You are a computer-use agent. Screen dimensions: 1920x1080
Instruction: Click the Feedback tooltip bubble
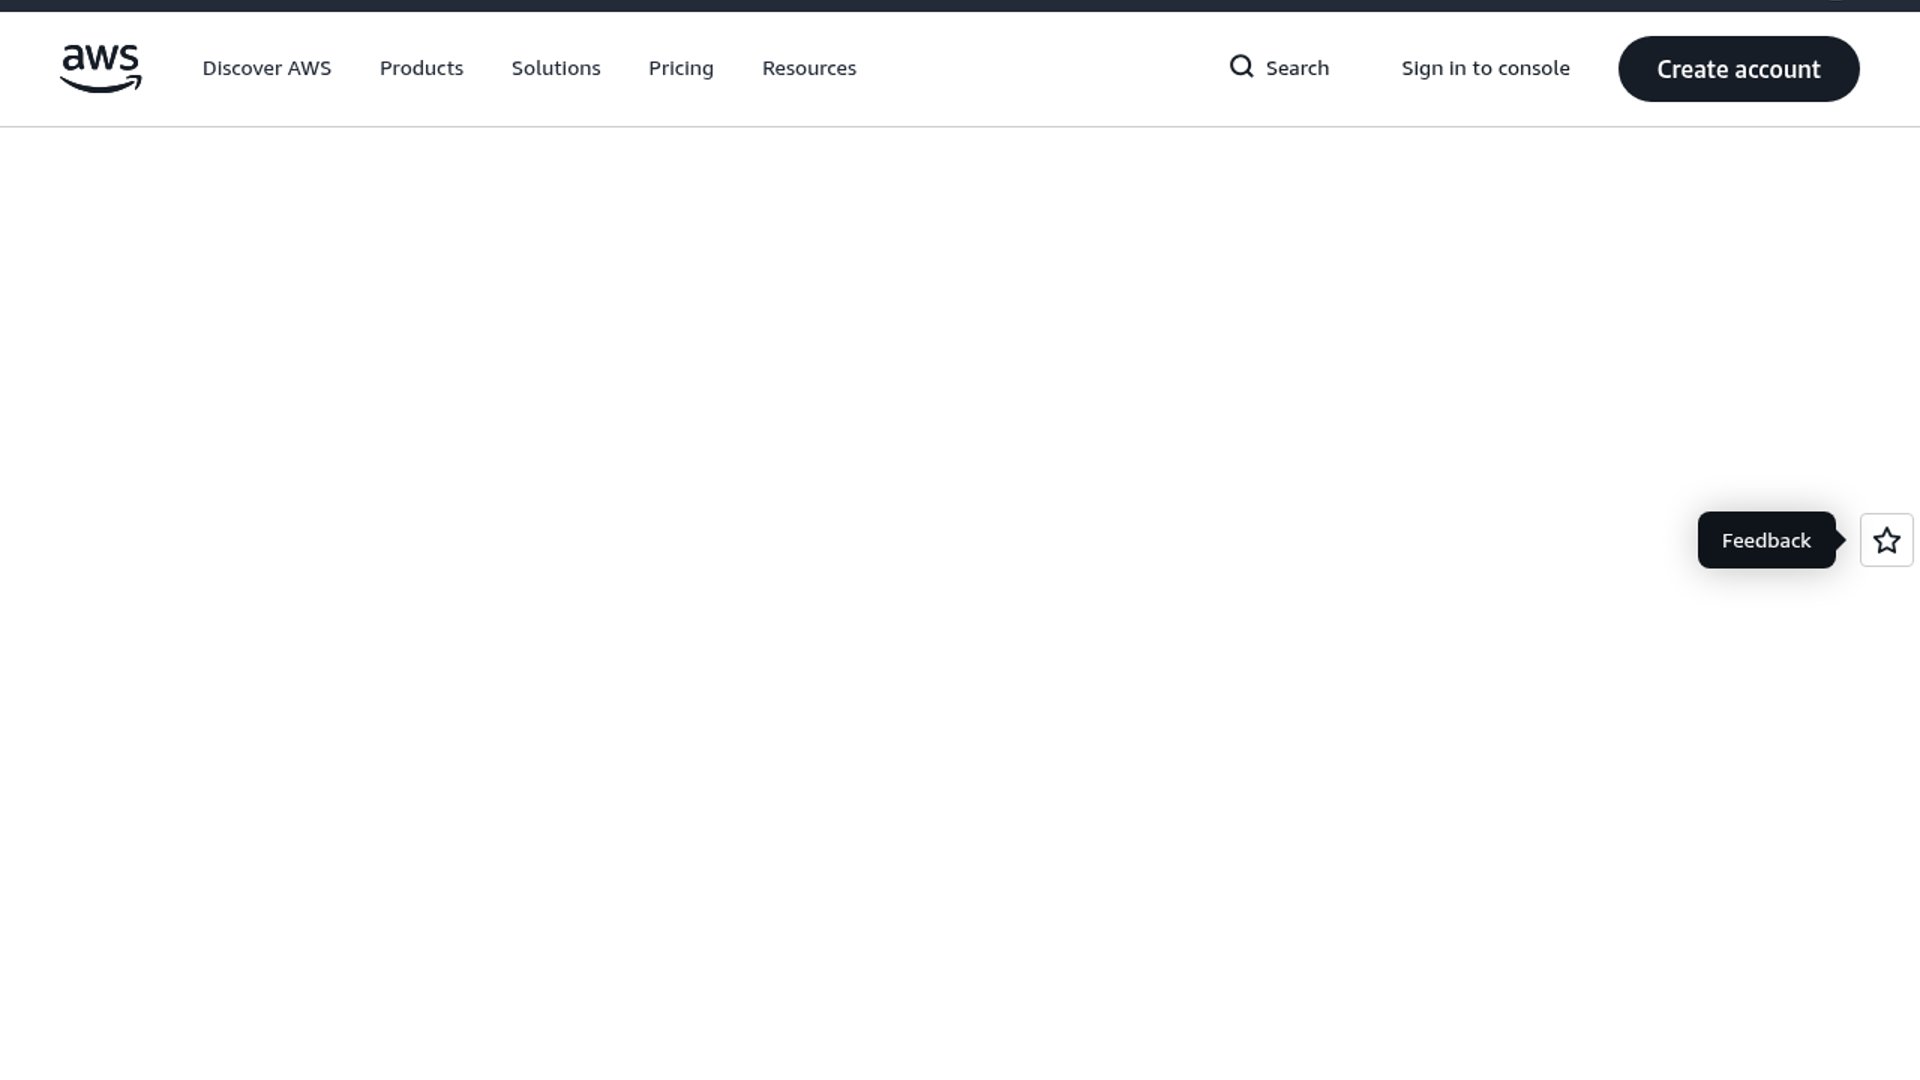(x=1765, y=541)
